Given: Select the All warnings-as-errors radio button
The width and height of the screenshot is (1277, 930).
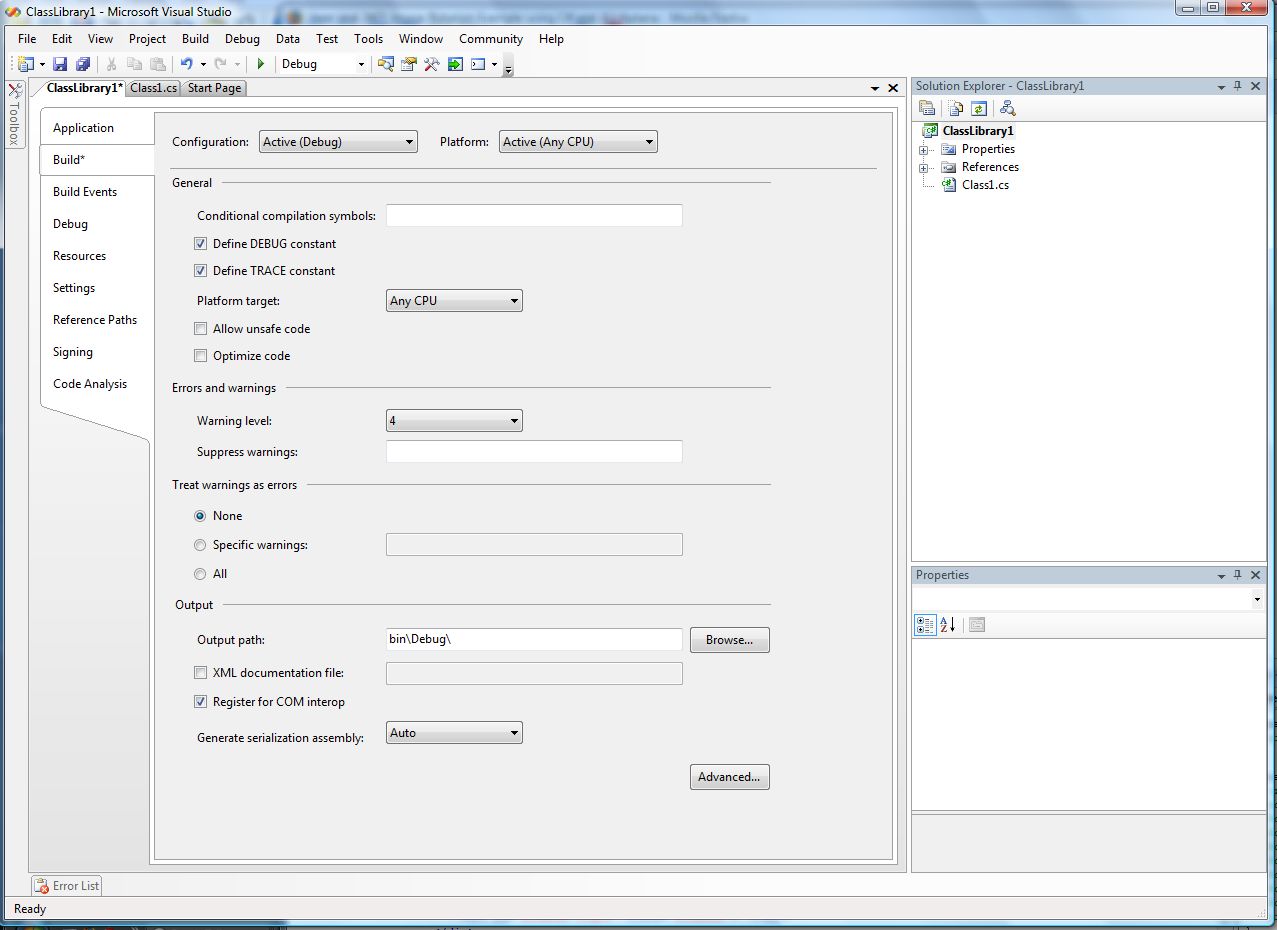Looking at the screenshot, I should click(x=200, y=574).
